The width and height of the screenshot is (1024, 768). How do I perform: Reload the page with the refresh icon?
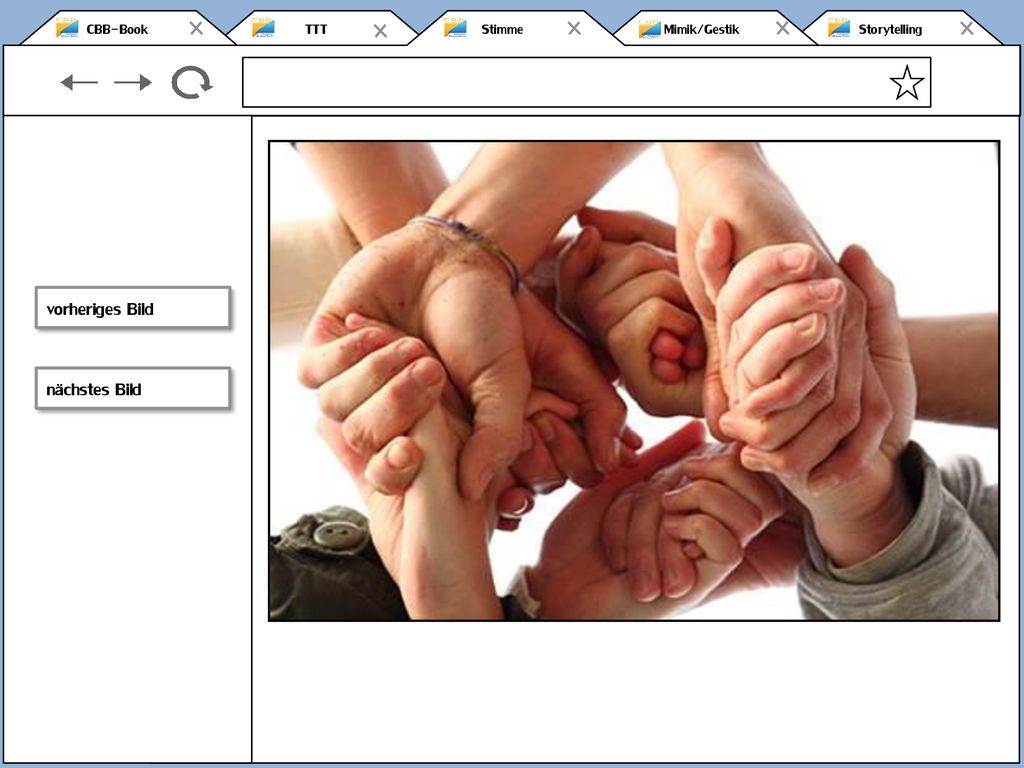[x=191, y=82]
